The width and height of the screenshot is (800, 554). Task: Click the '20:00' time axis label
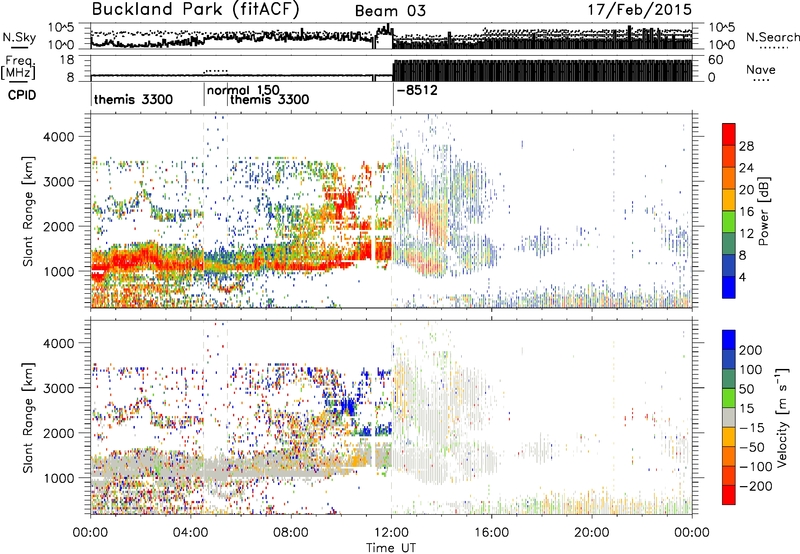(x=592, y=533)
